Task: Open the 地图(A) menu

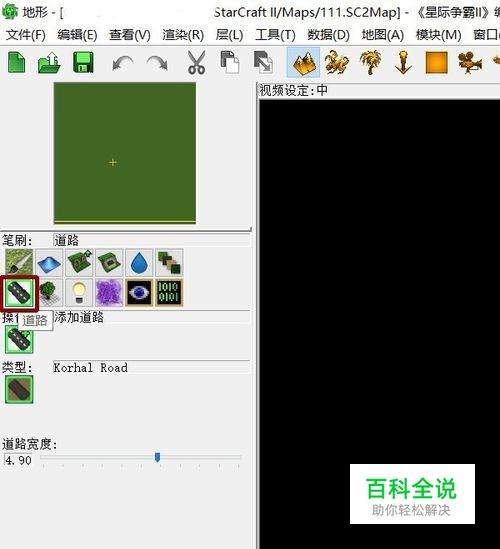Action: [383, 35]
